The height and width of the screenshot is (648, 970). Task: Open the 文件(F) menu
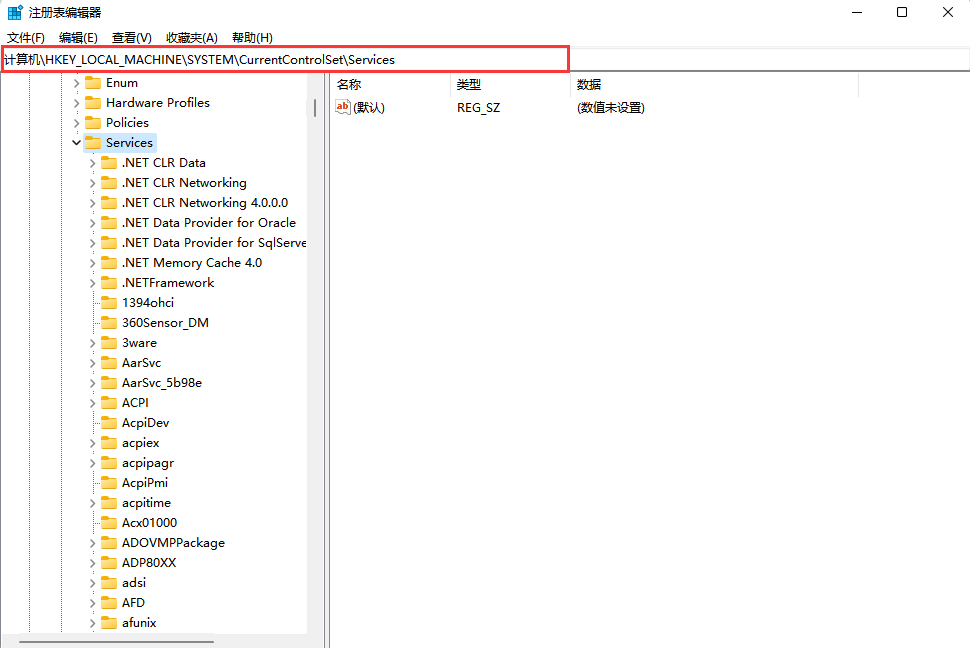pyautogui.click(x=26, y=38)
